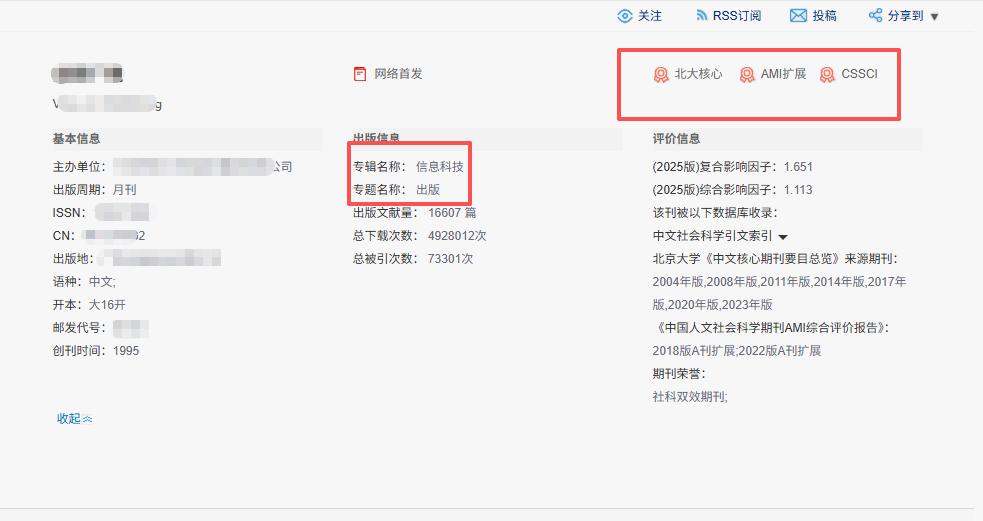This screenshot has width=983, height=521.
Task: Click the 复合影响因子 value 1.651
Action: (x=798, y=167)
